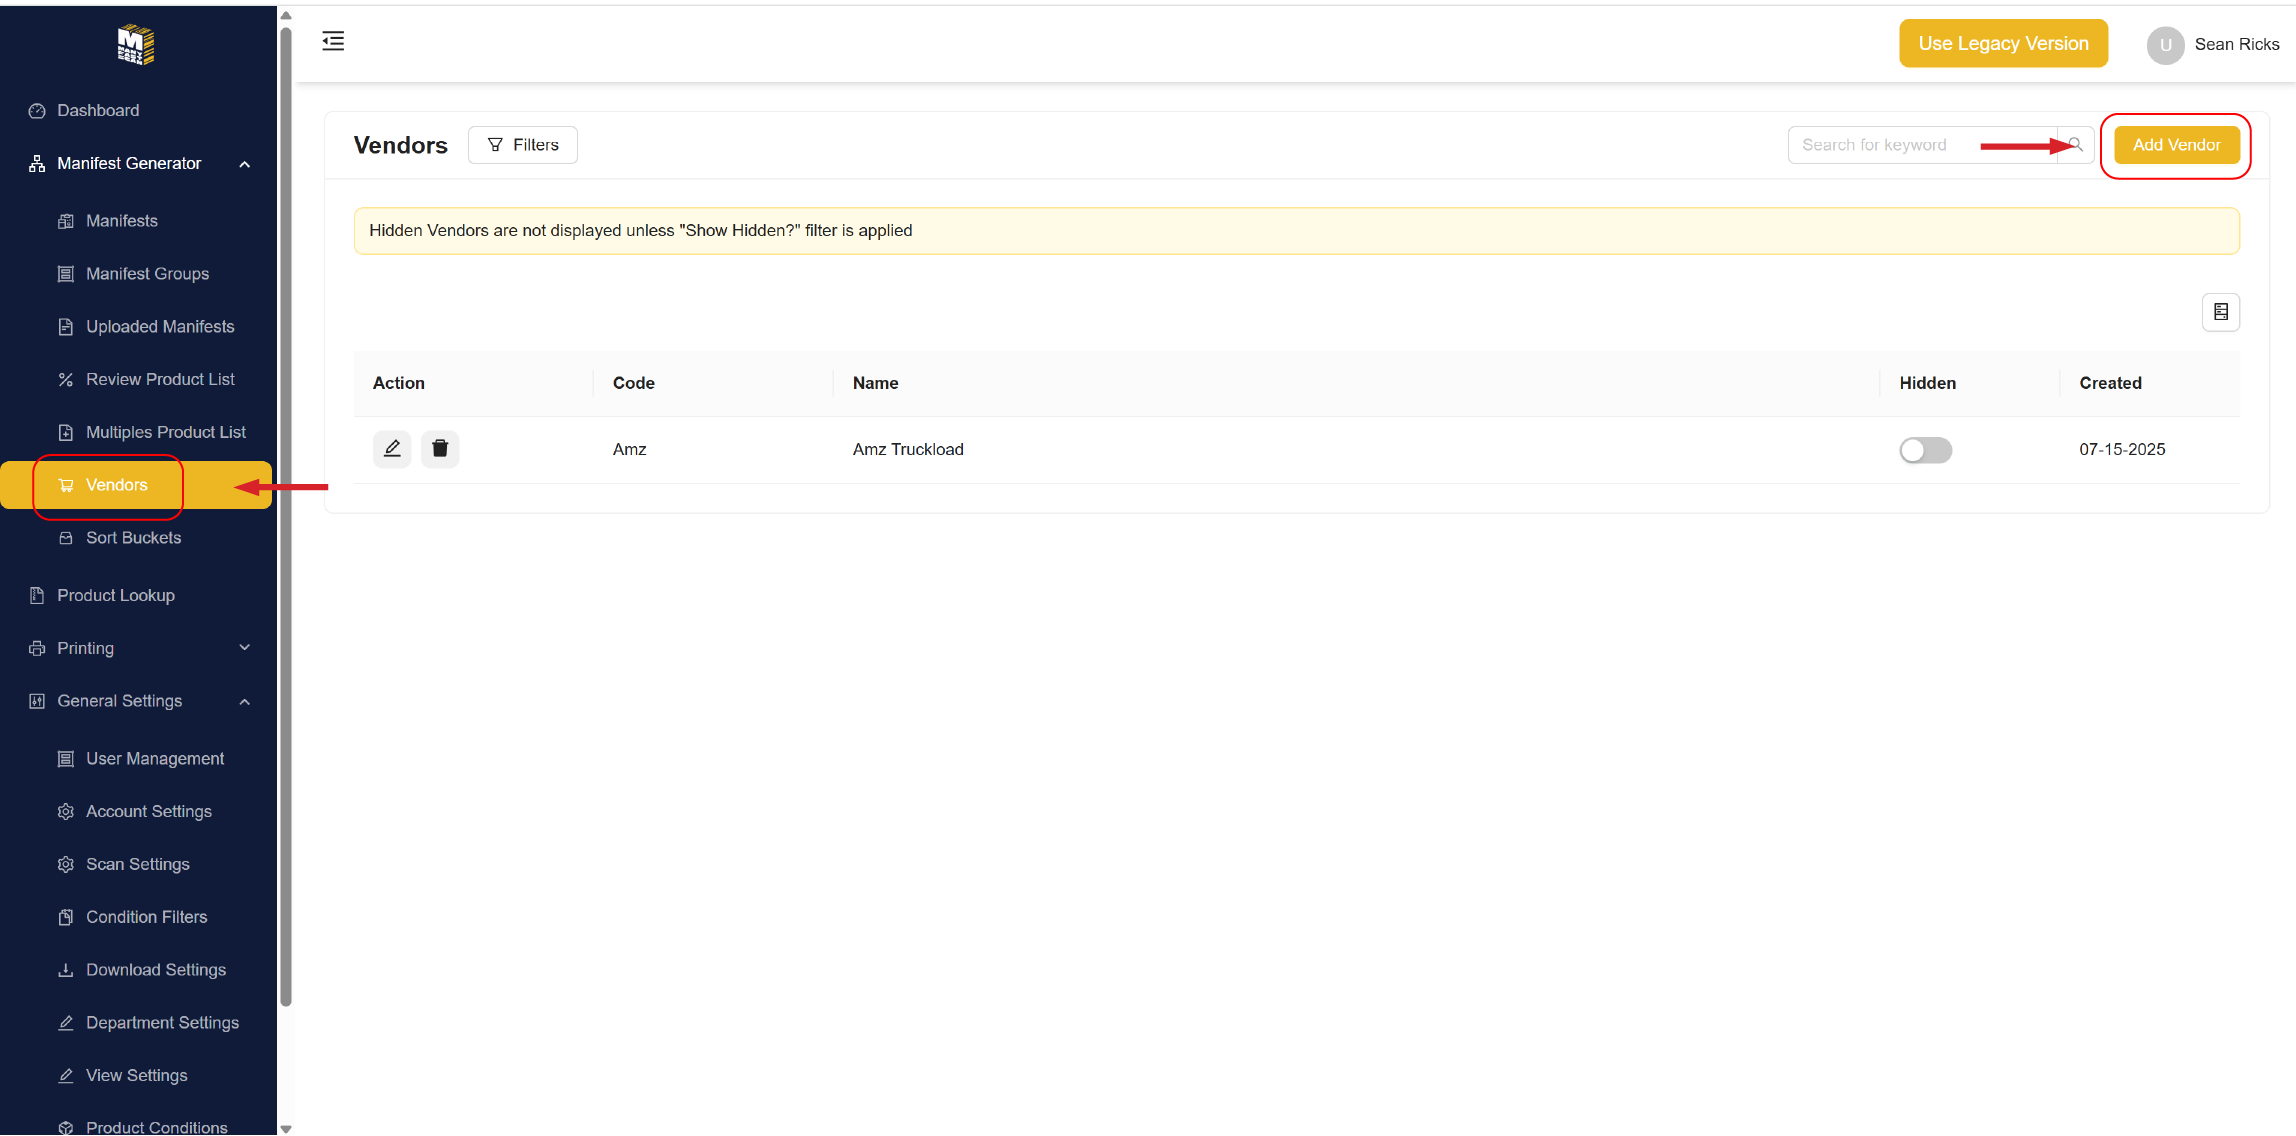Open the Sort Buckets page
2296x1136 pixels.
point(133,538)
